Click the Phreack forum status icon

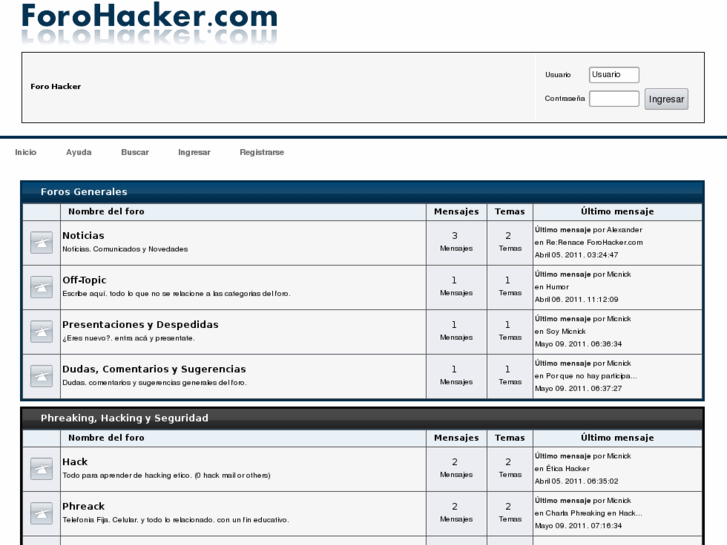point(41,513)
